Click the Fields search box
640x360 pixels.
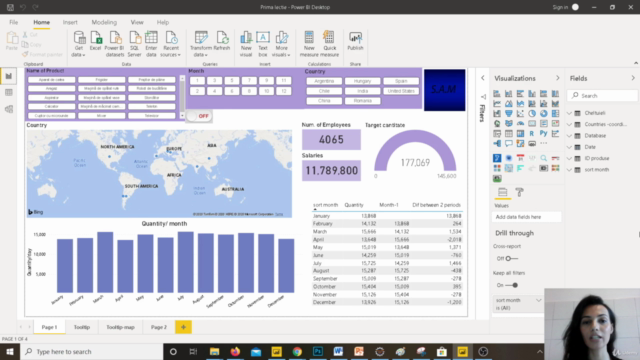coord(602,96)
